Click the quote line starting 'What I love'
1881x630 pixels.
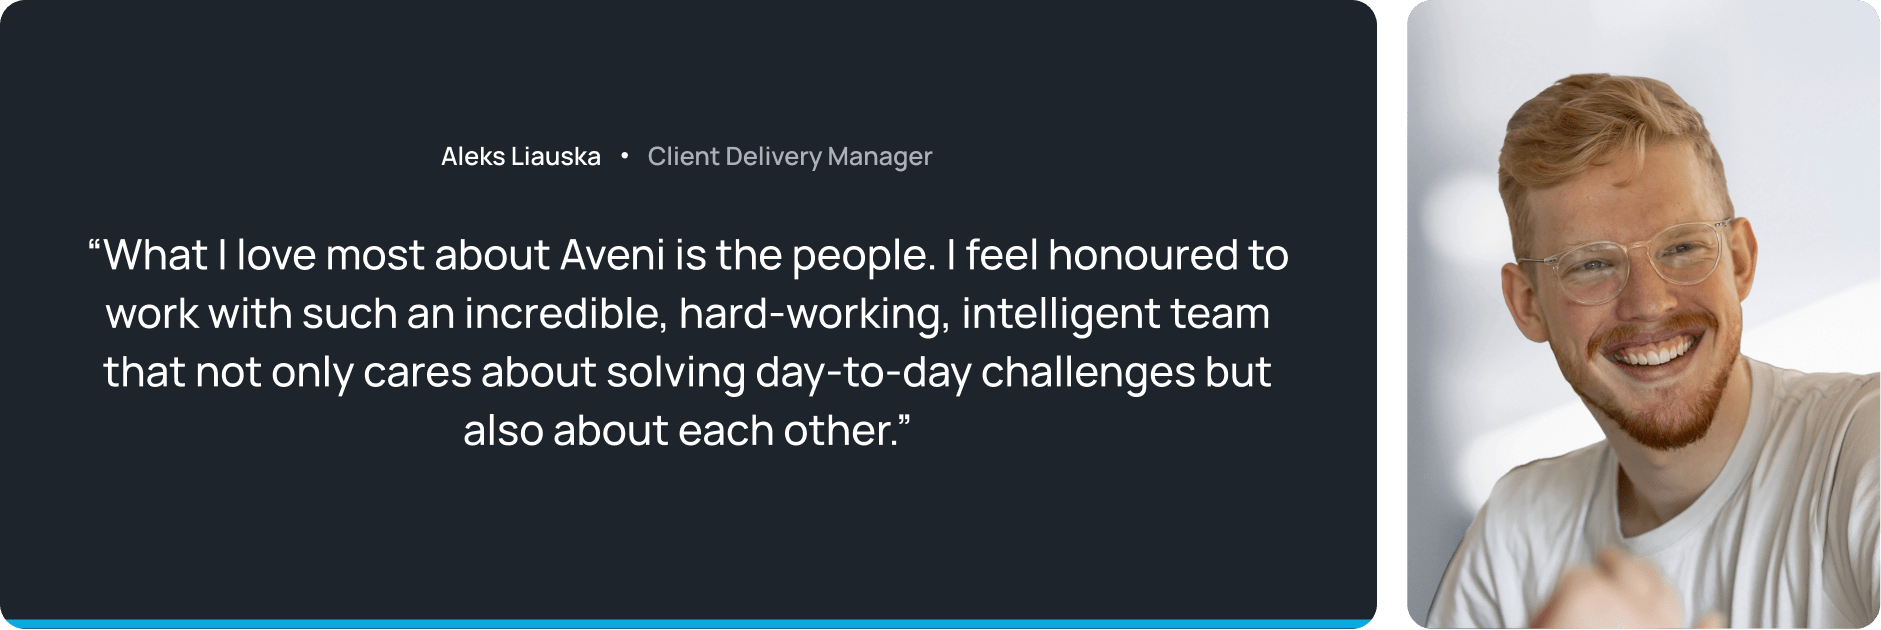(x=688, y=255)
